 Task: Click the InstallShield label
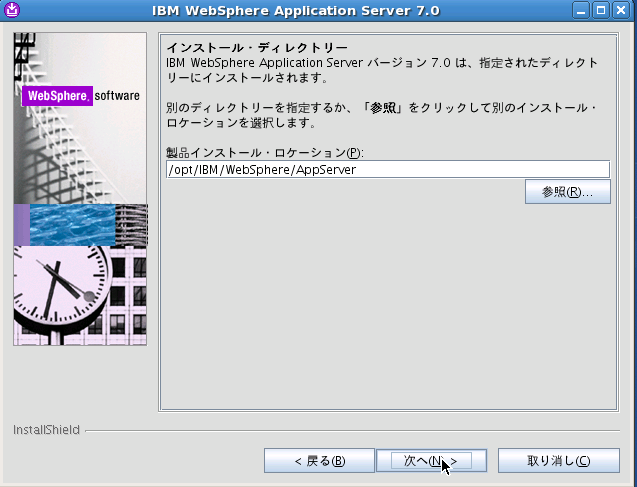pyautogui.click(x=46, y=430)
